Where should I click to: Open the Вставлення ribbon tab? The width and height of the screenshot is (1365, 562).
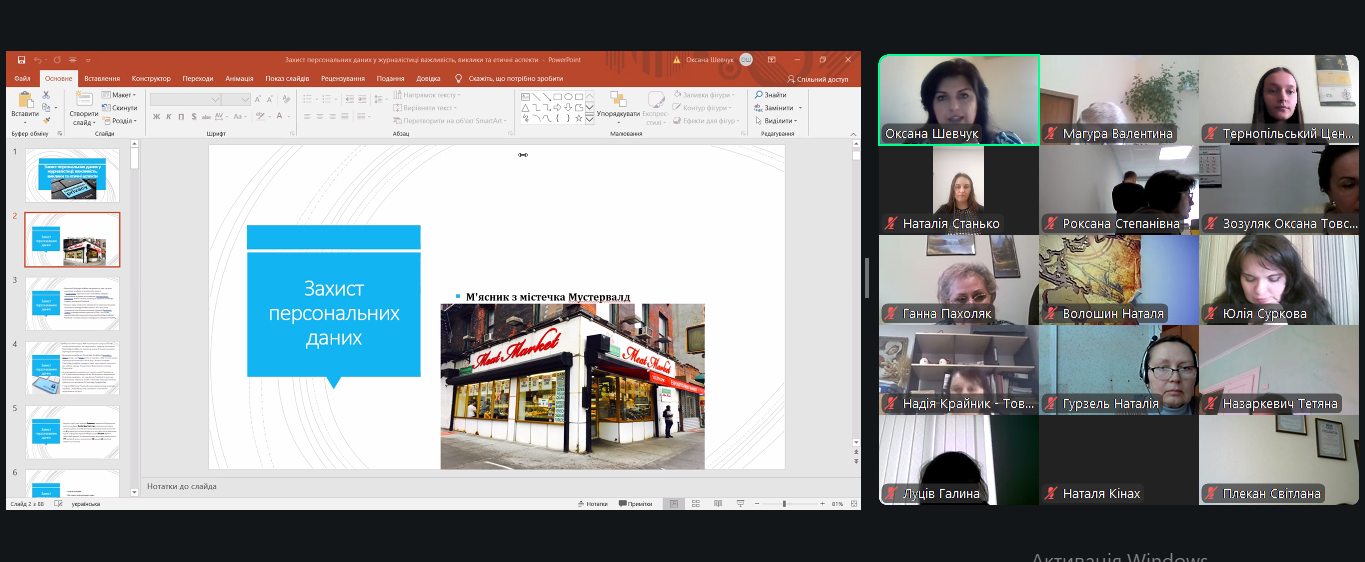[102, 78]
